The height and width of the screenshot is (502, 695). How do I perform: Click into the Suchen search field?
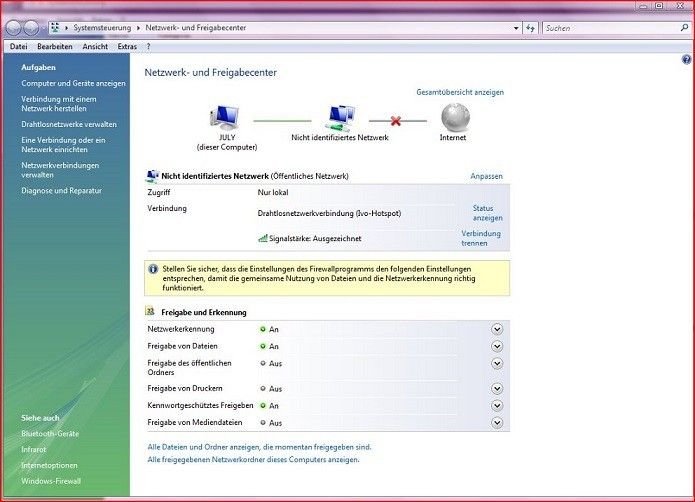coord(611,28)
